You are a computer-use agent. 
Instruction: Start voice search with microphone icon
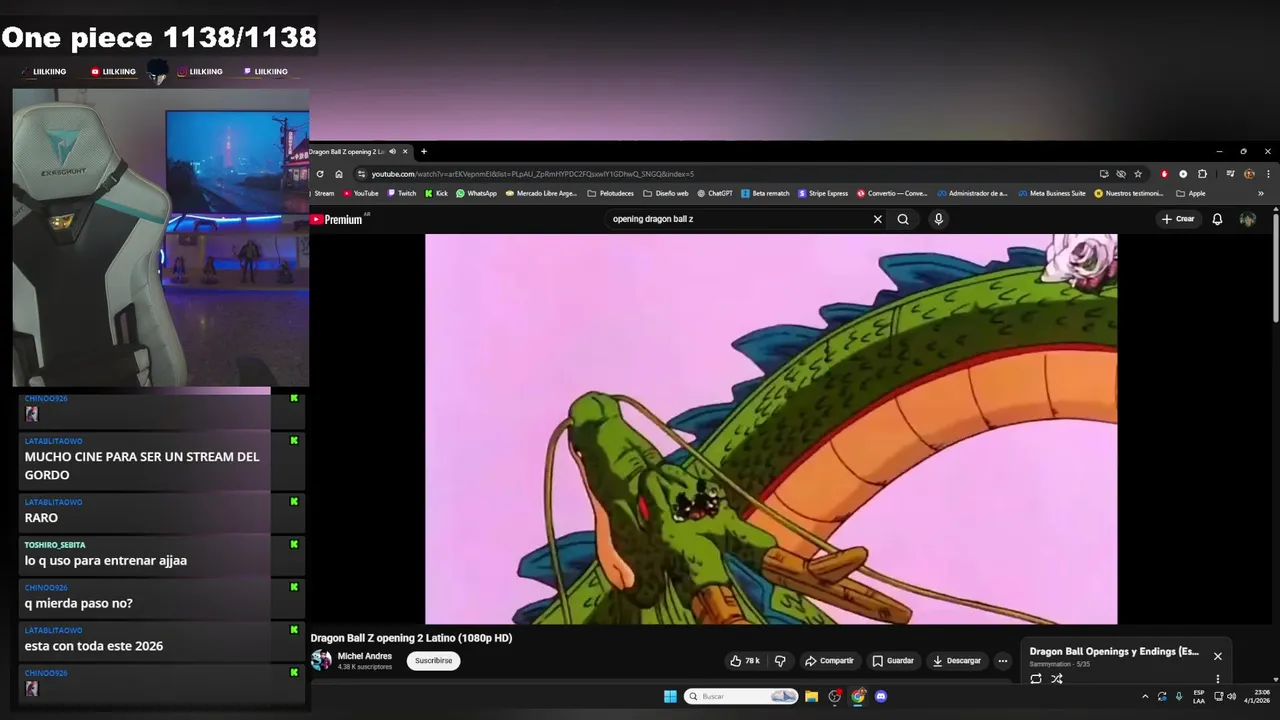point(938,219)
